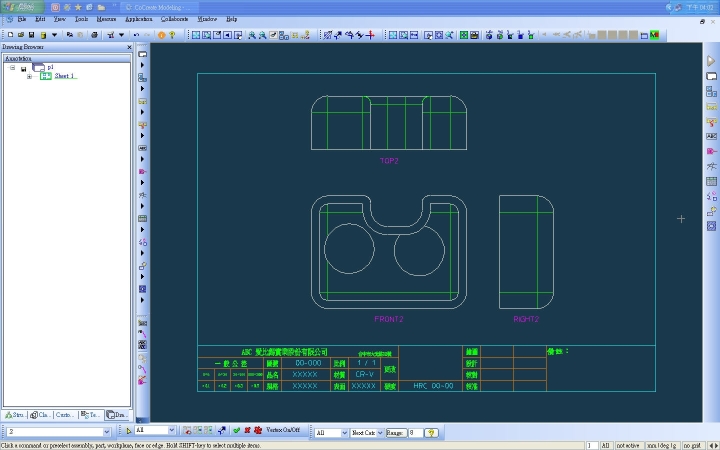
Task: Click the yellow question mark button
Action: click(x=431, y=433)
